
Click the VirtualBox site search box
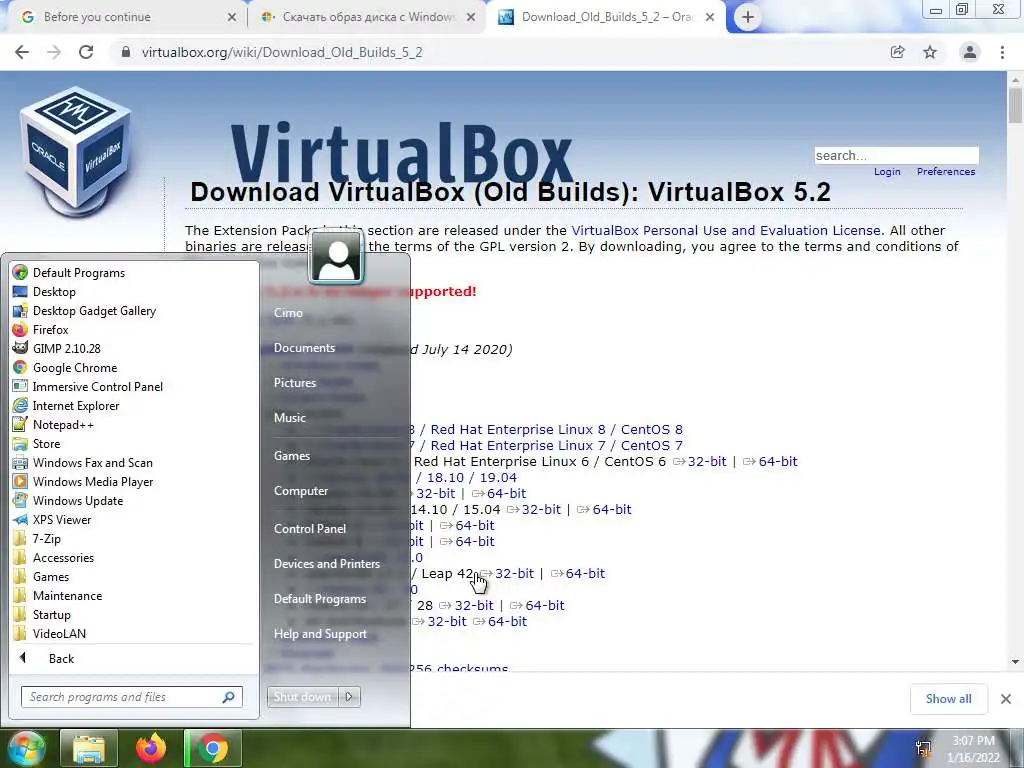click(896, 155)
